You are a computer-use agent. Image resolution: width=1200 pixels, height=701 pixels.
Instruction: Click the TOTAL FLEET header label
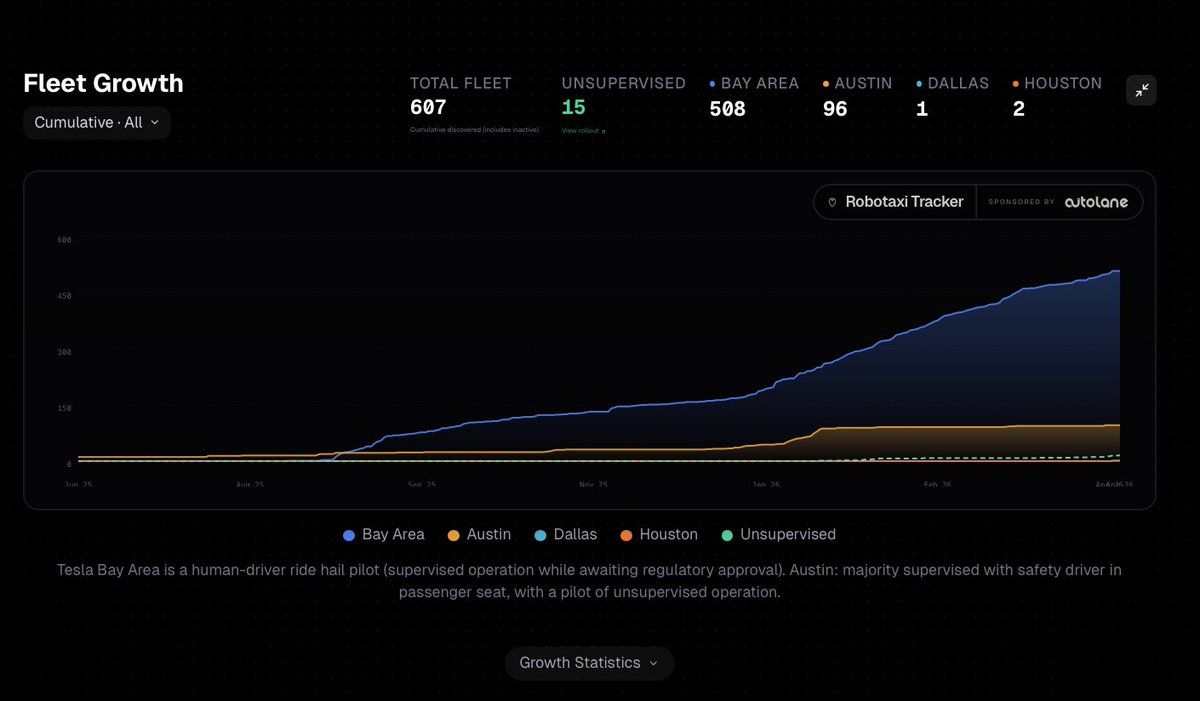tap(461, 83)
